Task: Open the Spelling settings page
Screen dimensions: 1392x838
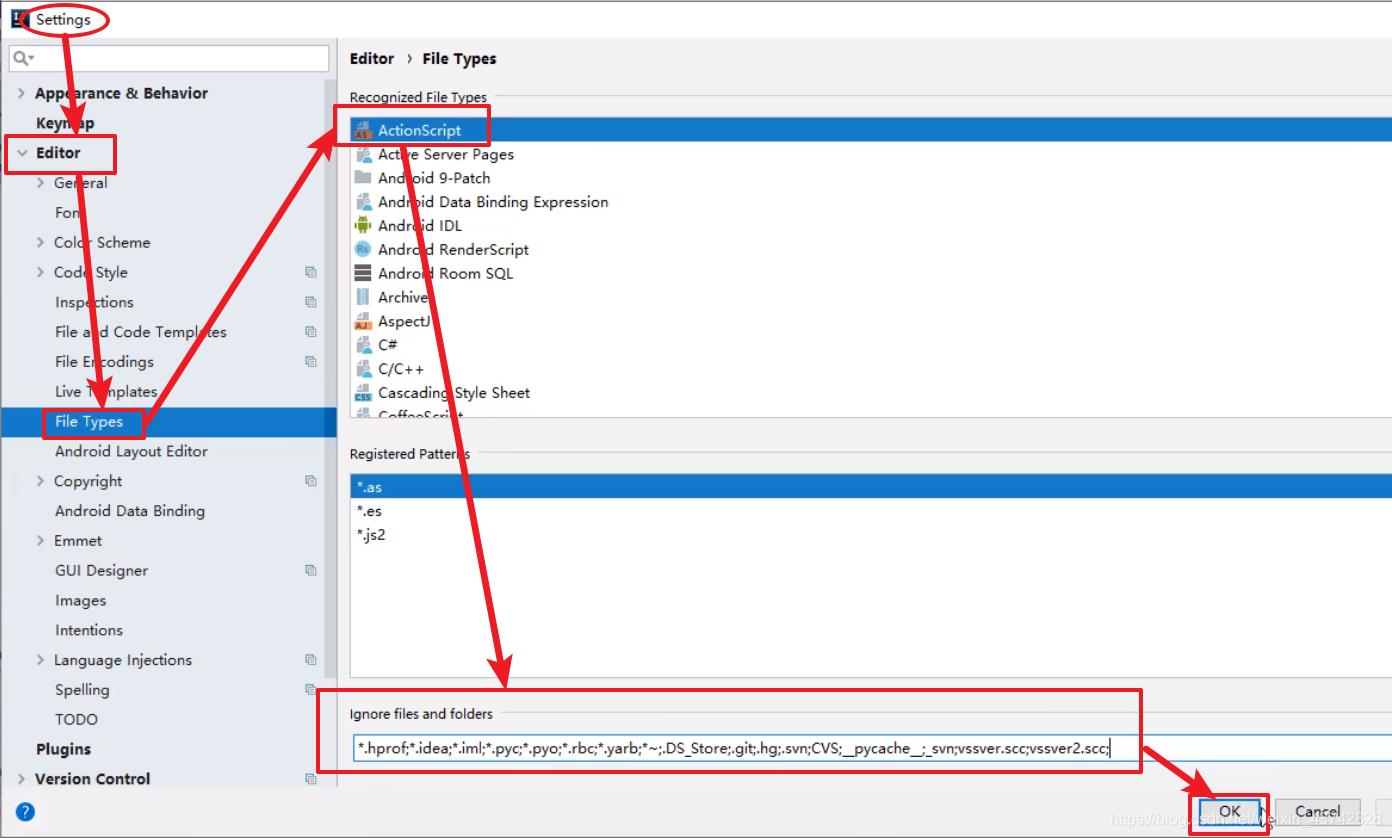Action: [x=82, y=690]
